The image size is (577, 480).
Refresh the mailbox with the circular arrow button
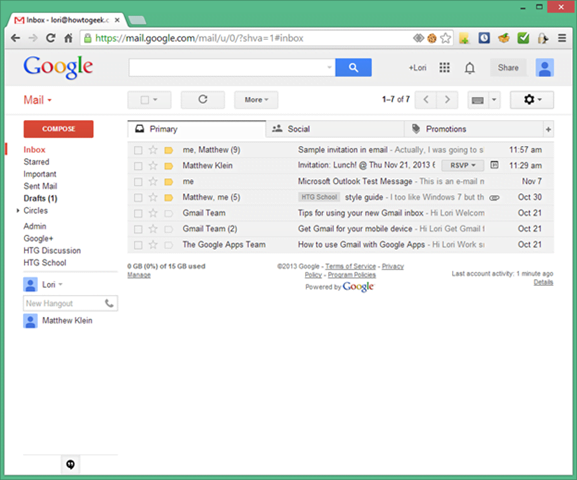pyautogui.click(x=203, y=100)
